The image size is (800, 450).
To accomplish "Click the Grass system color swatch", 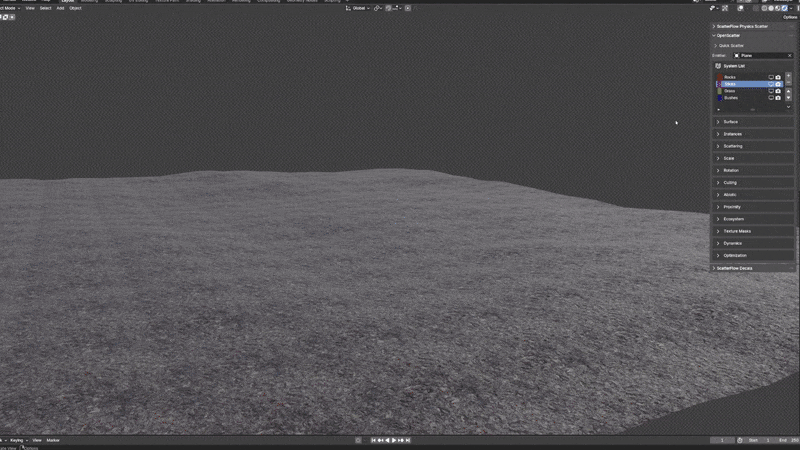I will 720,91.
